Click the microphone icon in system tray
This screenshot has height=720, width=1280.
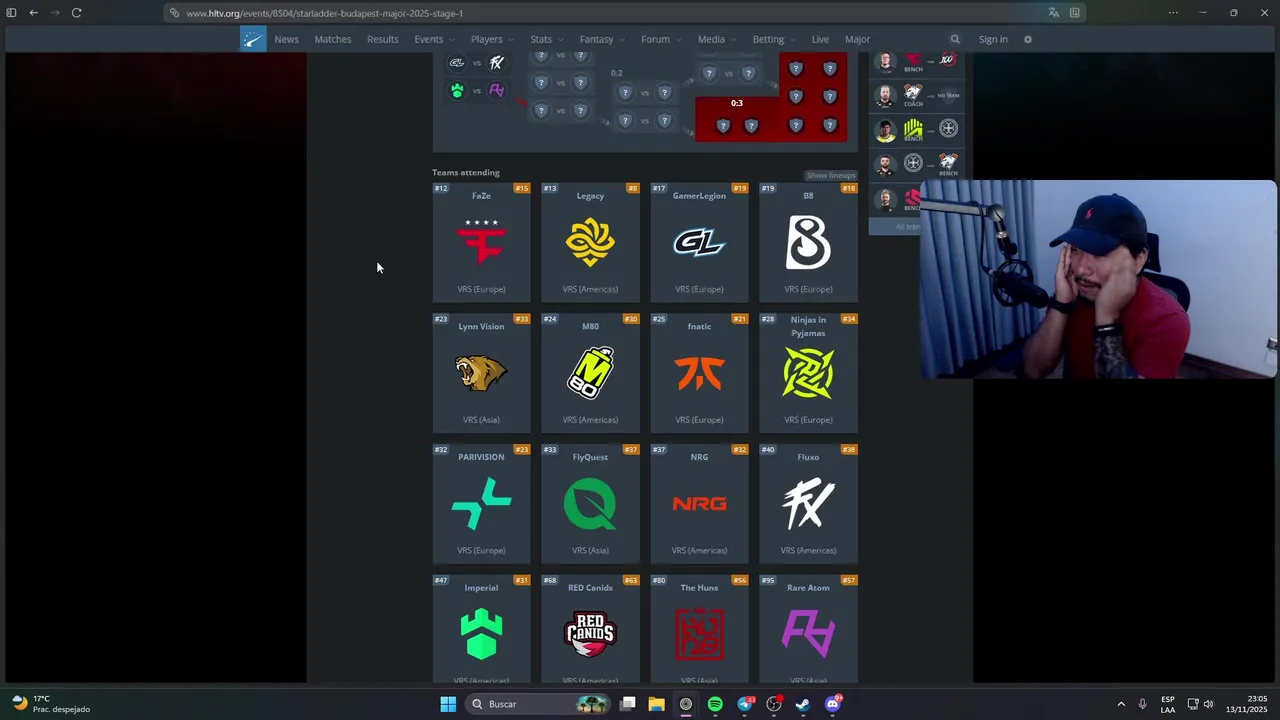[x=1142, y=704]
